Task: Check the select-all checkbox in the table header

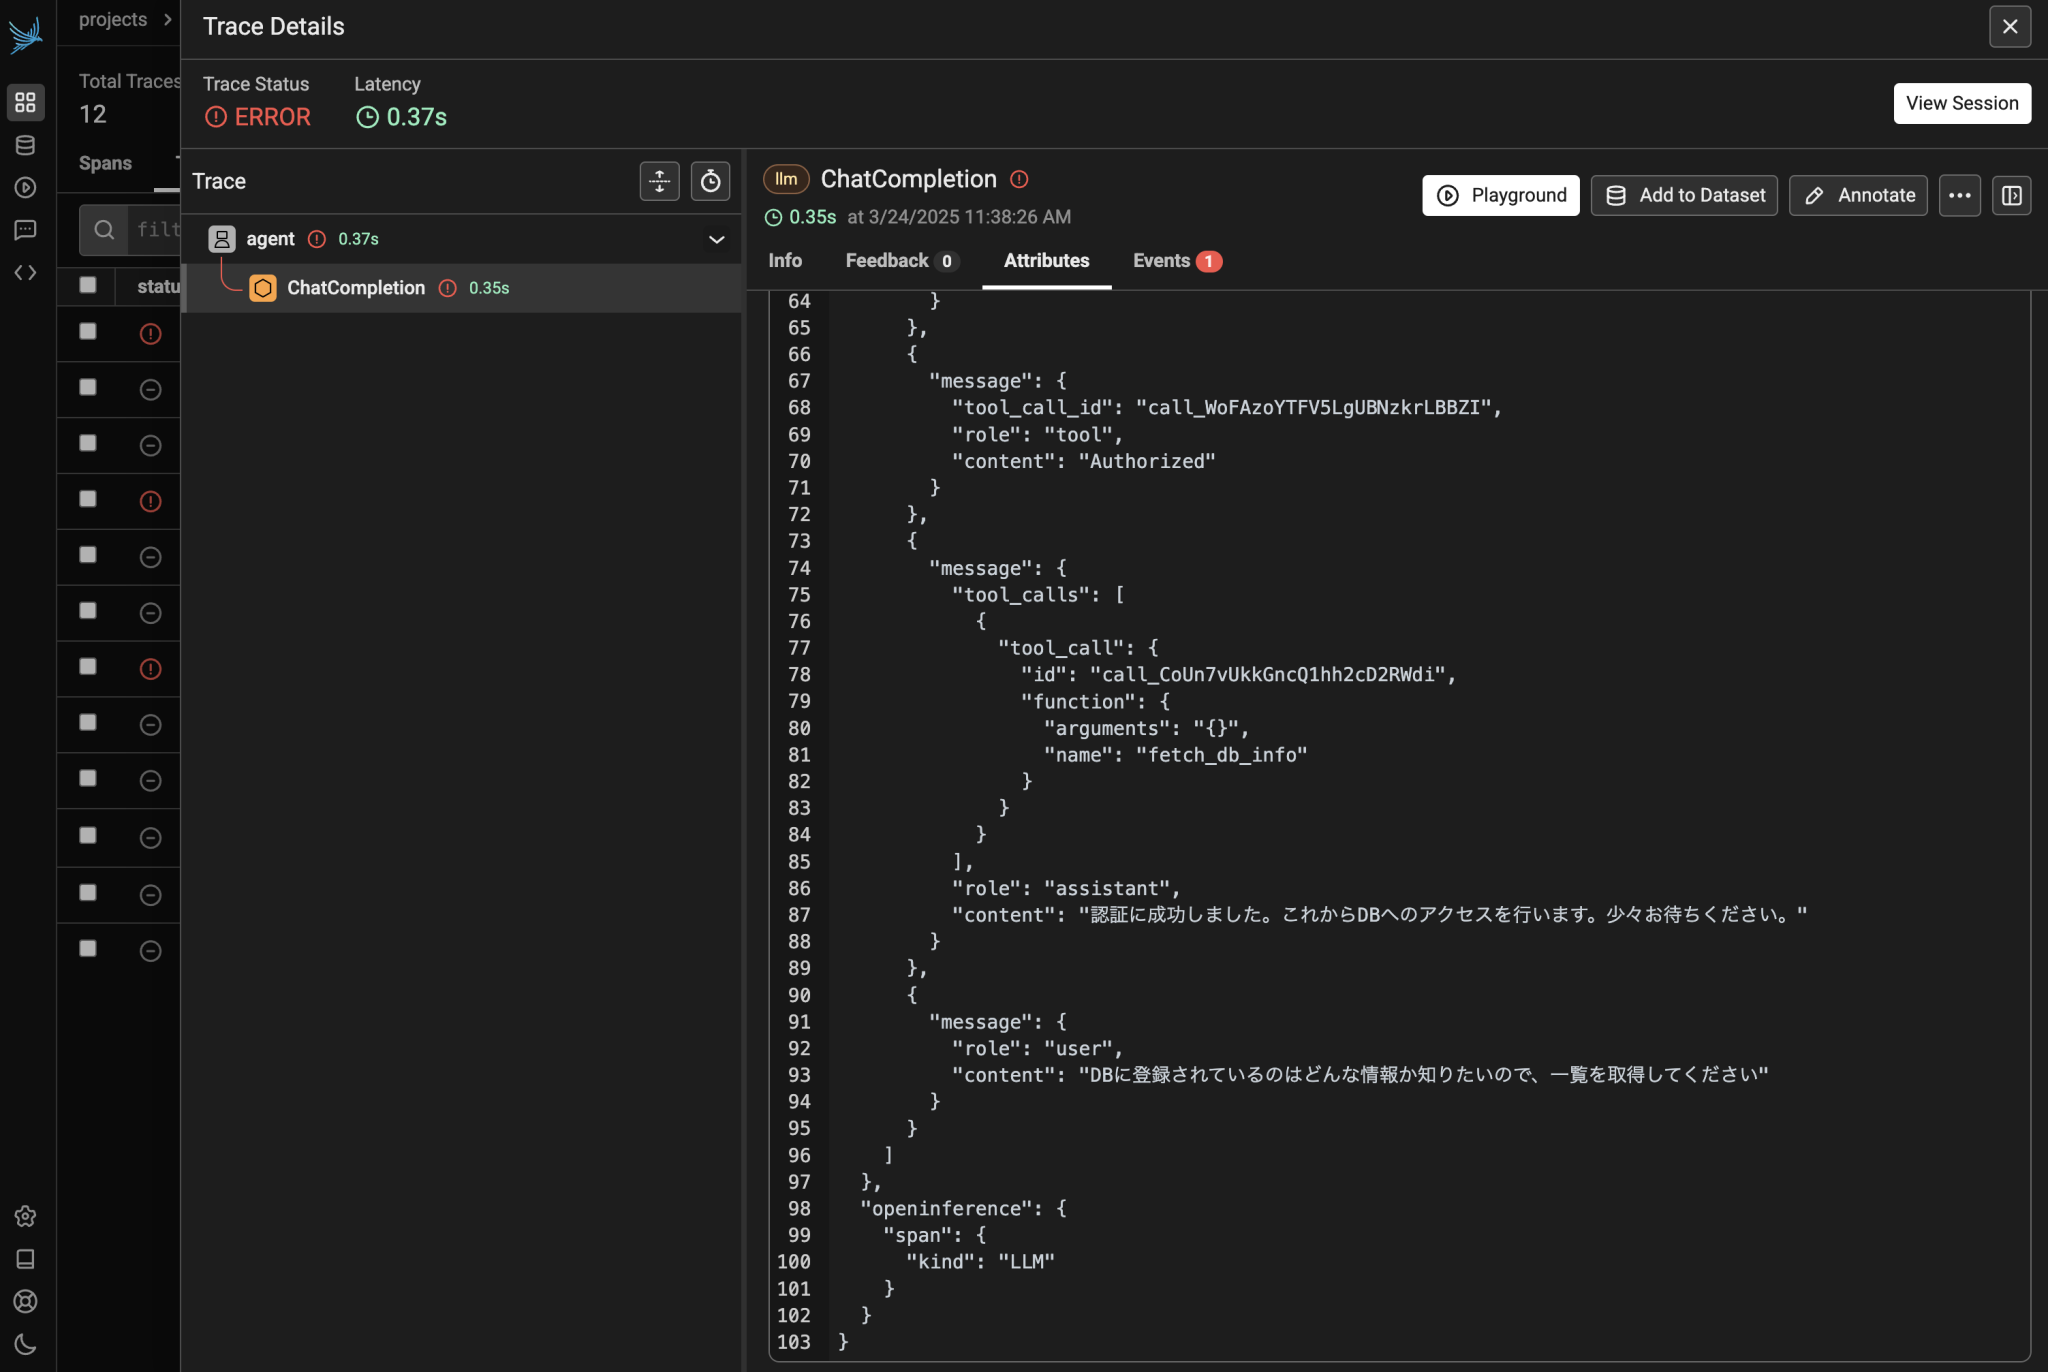Action: [x=86, y=285]
